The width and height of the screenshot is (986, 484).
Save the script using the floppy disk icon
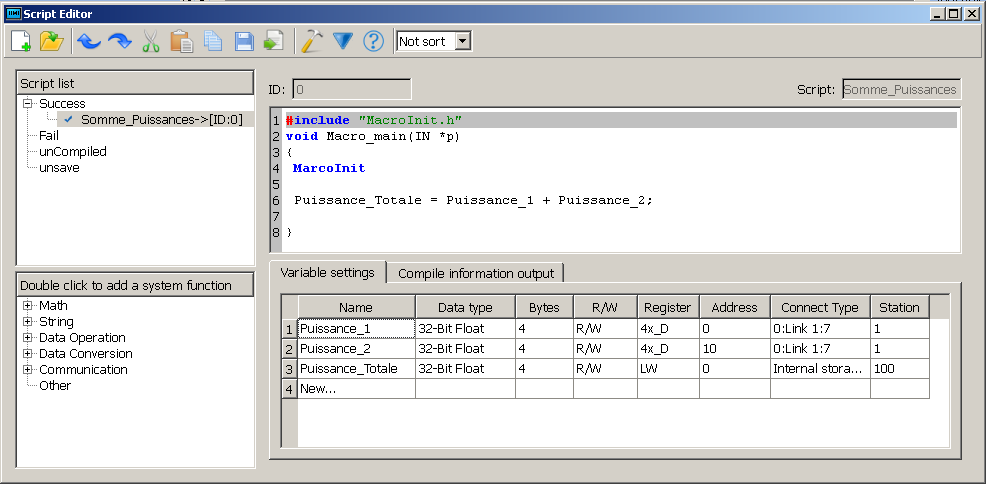[243, 41]
